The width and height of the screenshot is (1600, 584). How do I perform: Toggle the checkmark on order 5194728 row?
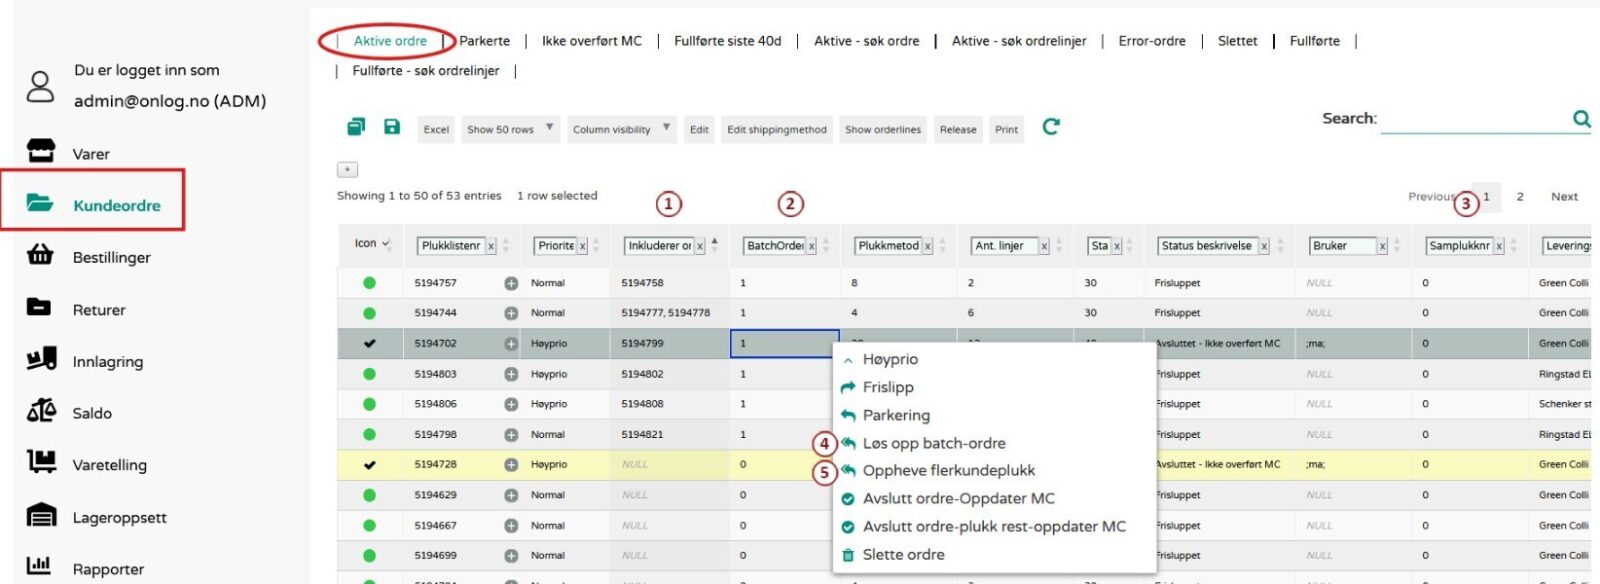coord(369,465)
